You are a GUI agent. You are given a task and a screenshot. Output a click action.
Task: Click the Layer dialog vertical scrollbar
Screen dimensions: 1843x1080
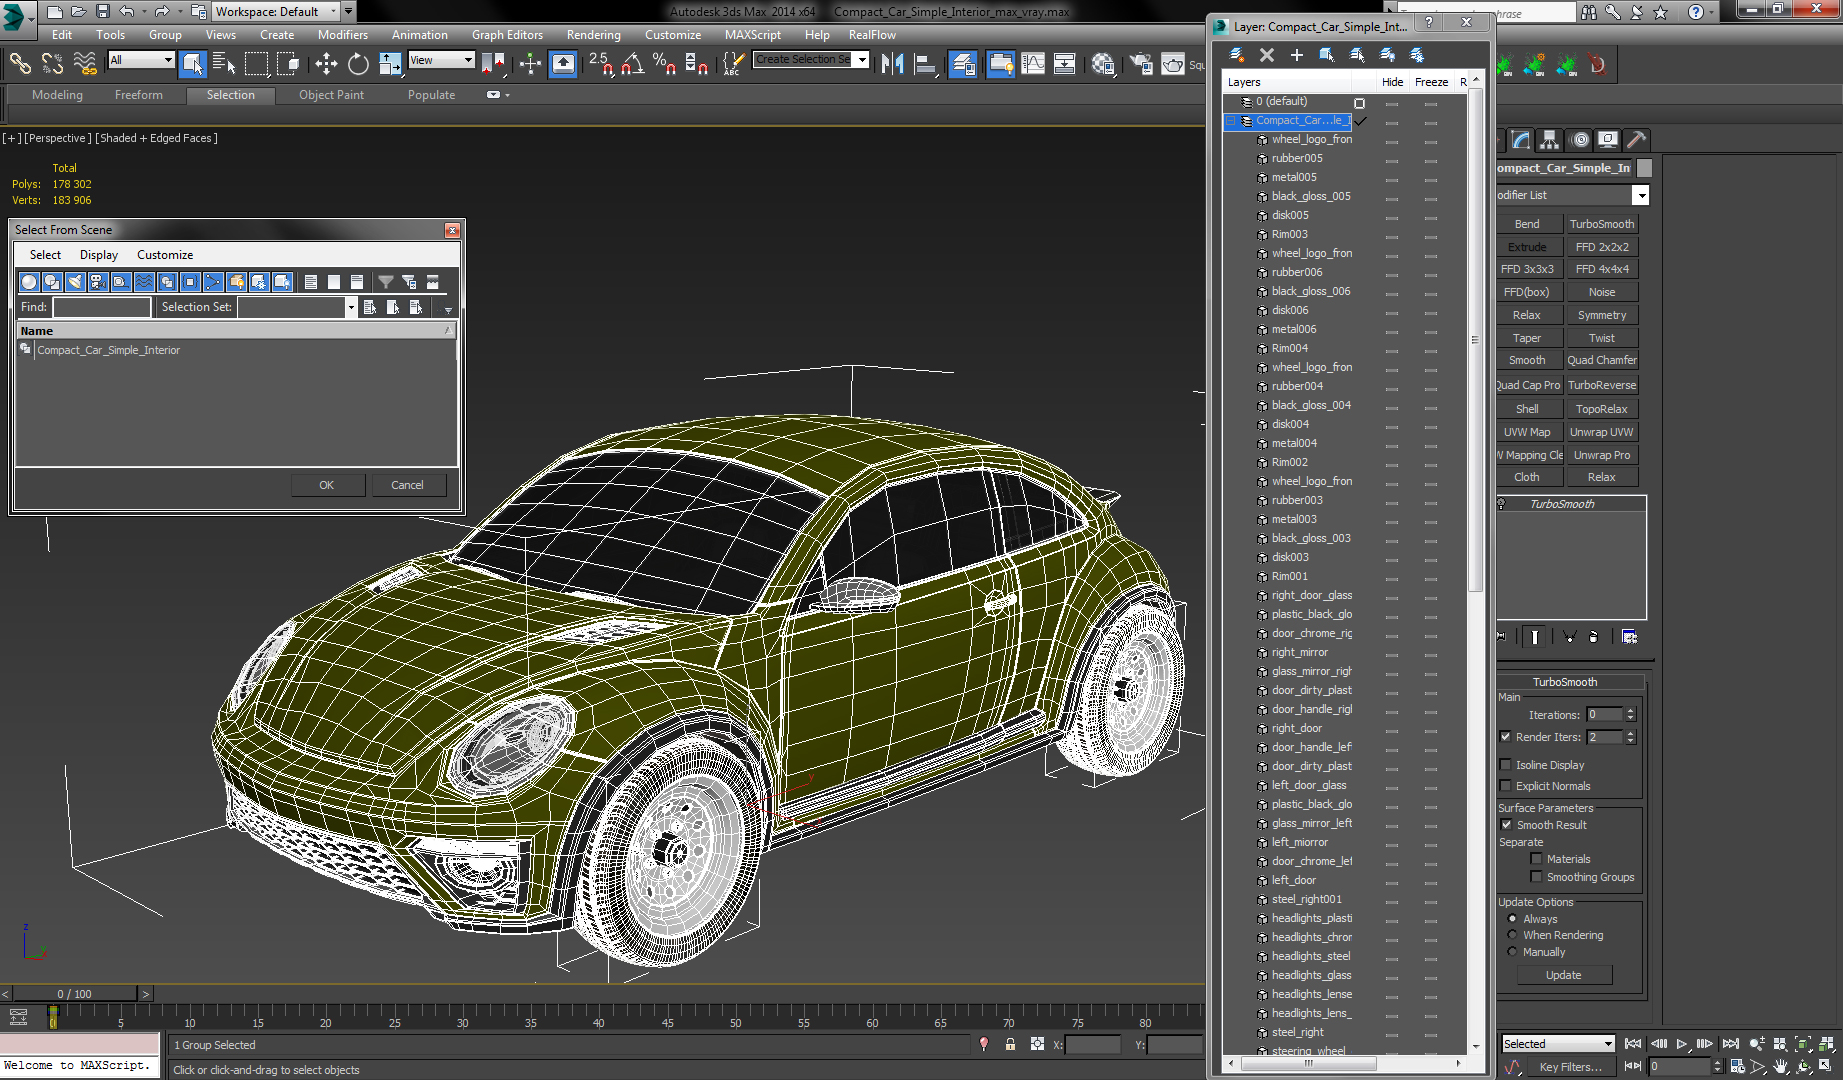click(1475, 340)
